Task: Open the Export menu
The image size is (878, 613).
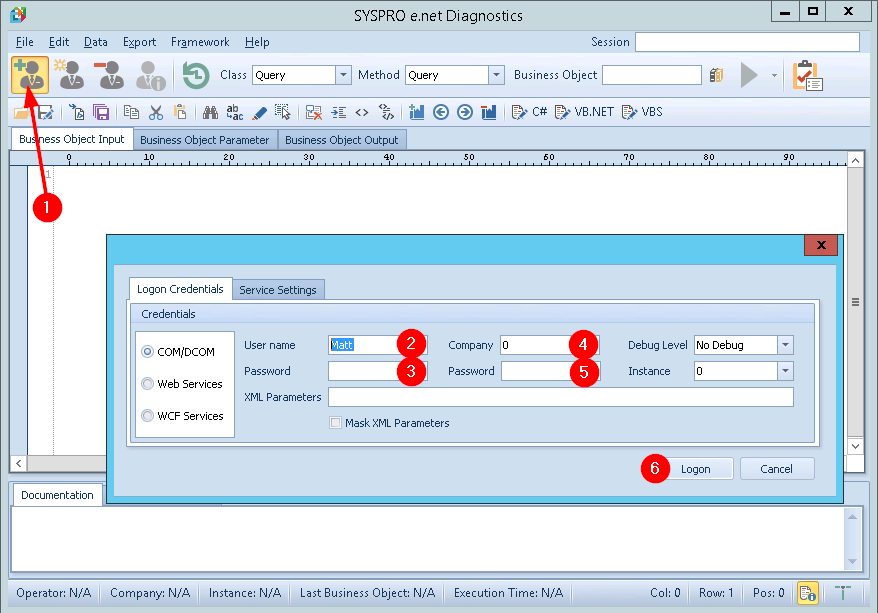Action: (139, 42)
